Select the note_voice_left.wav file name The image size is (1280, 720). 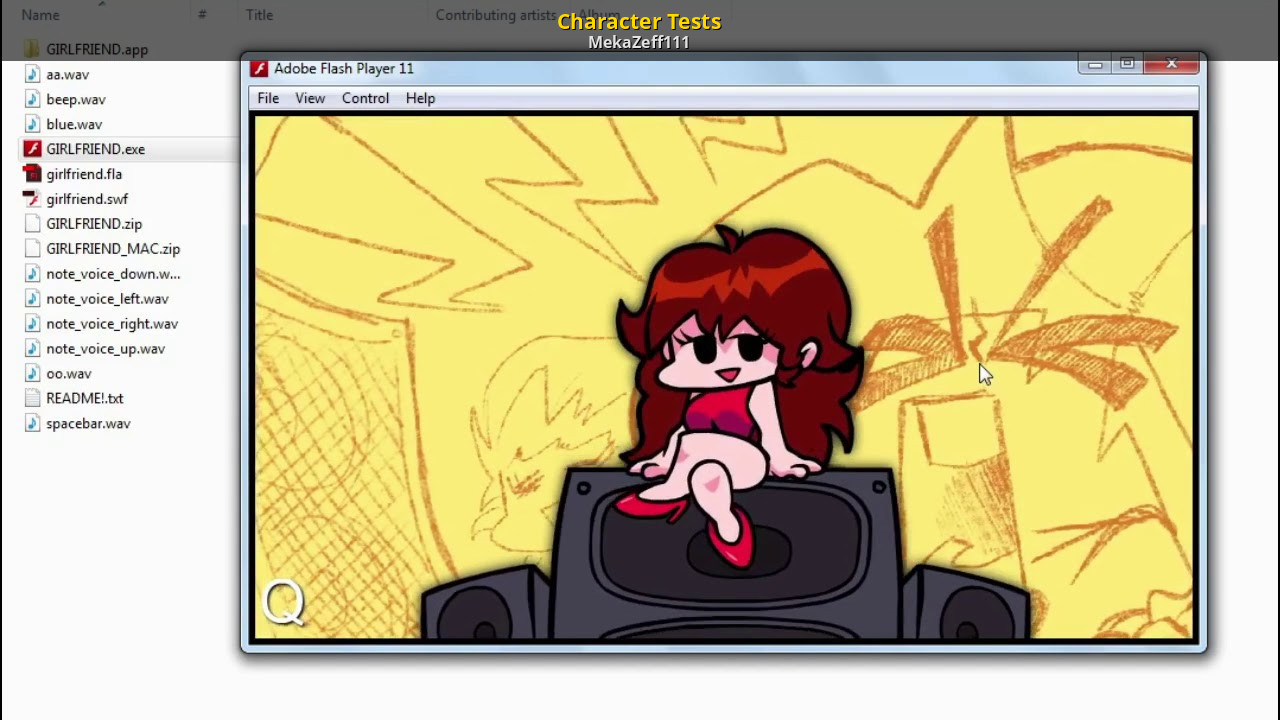tap(107, 299)
